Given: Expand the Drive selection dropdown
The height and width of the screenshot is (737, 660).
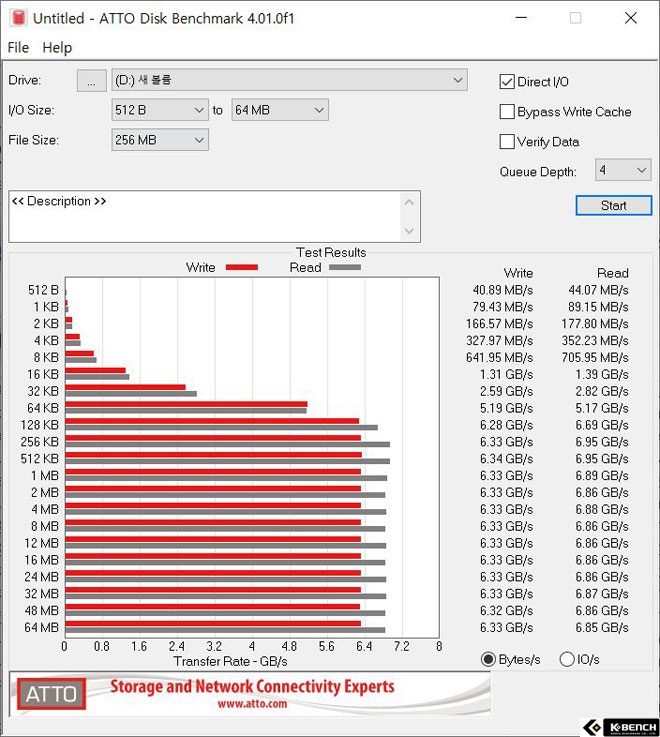Looking at the screenshot, I should pyautogui.click(x=290, y=80).
